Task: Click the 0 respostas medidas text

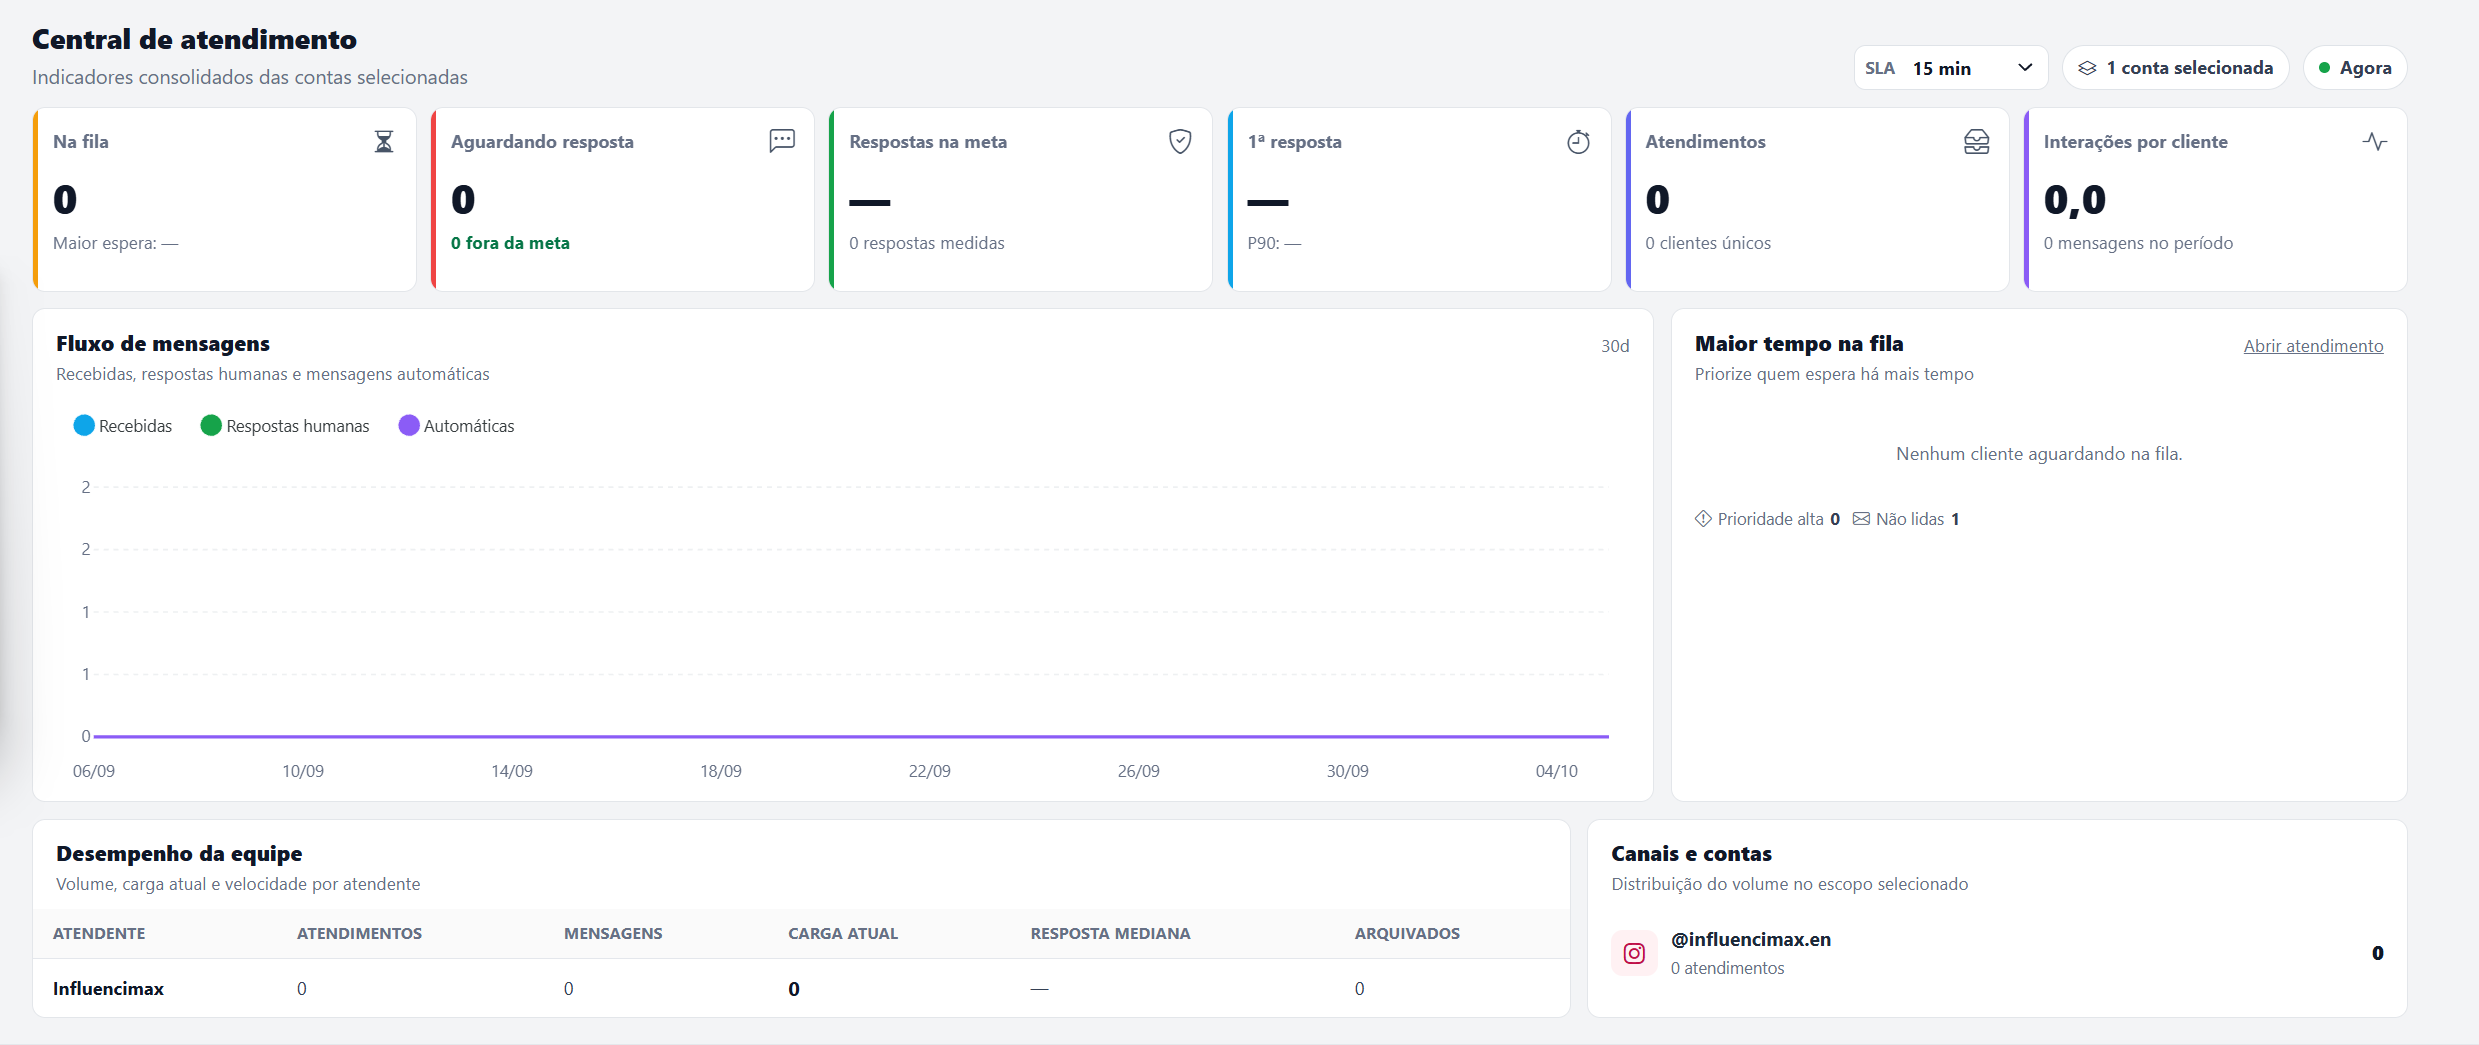Action: (x=927, y=243)
